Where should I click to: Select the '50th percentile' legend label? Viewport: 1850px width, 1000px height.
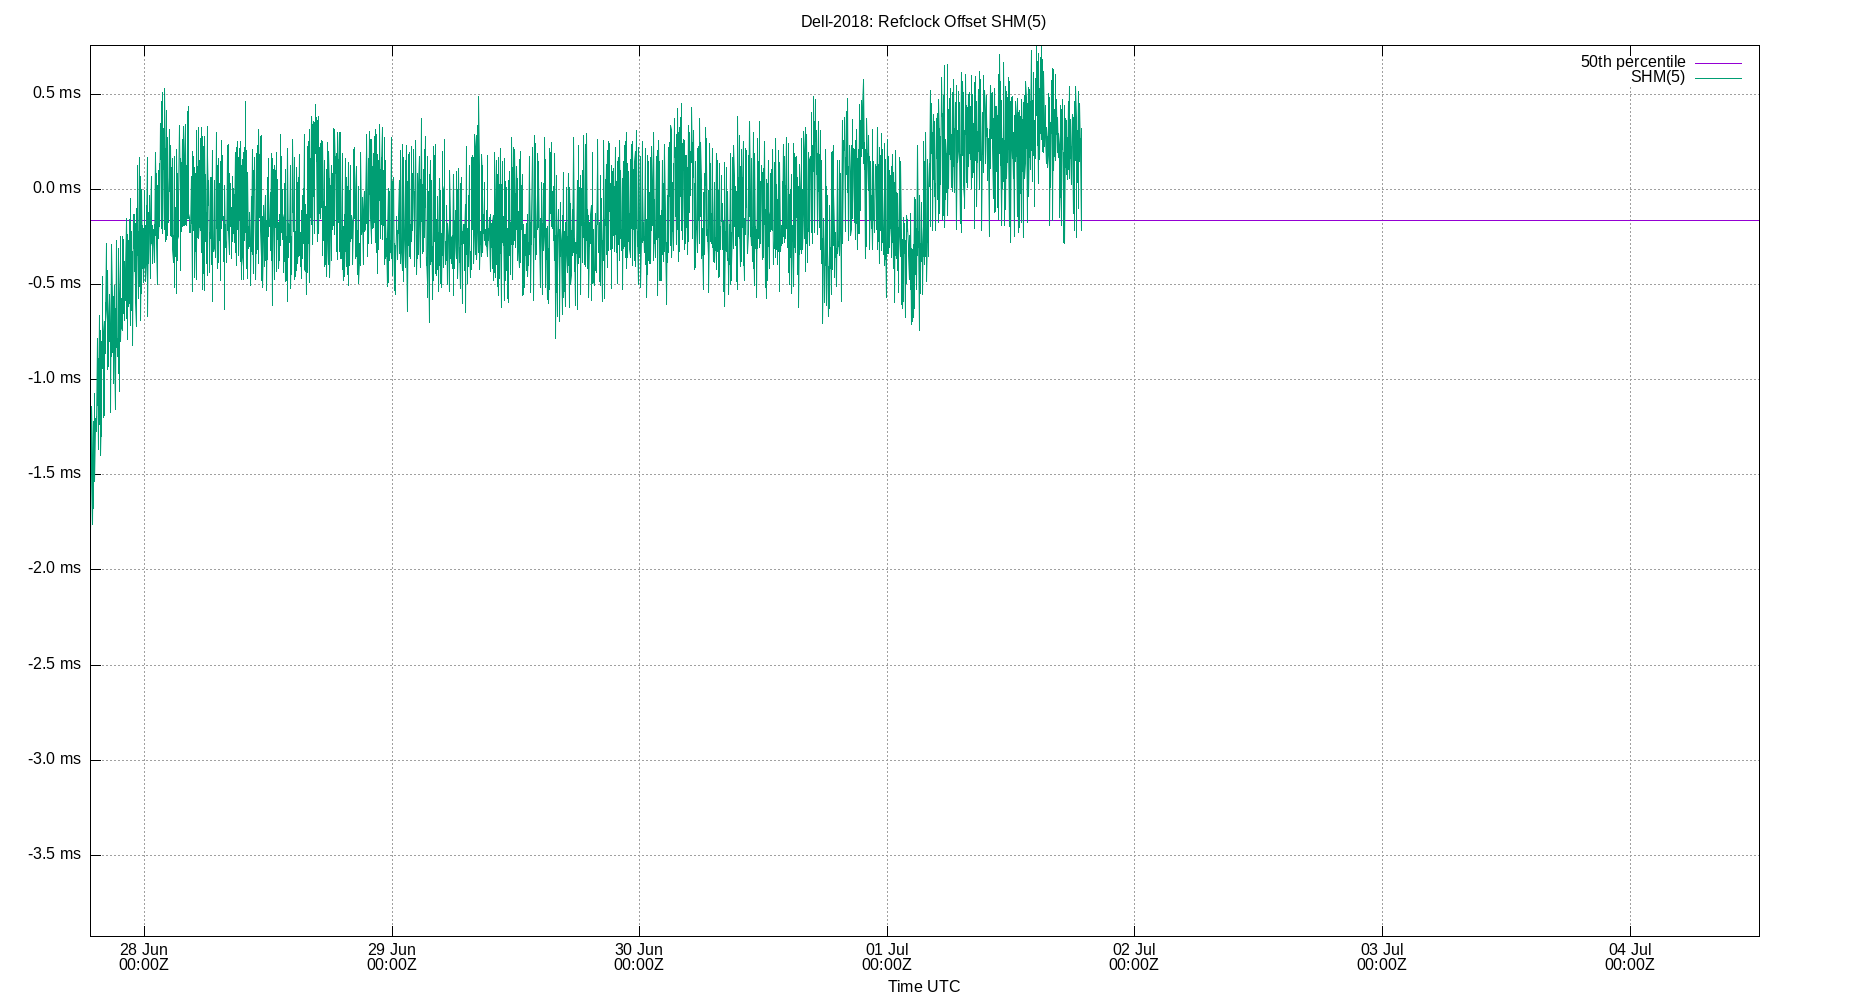(x=1633, y=62)
